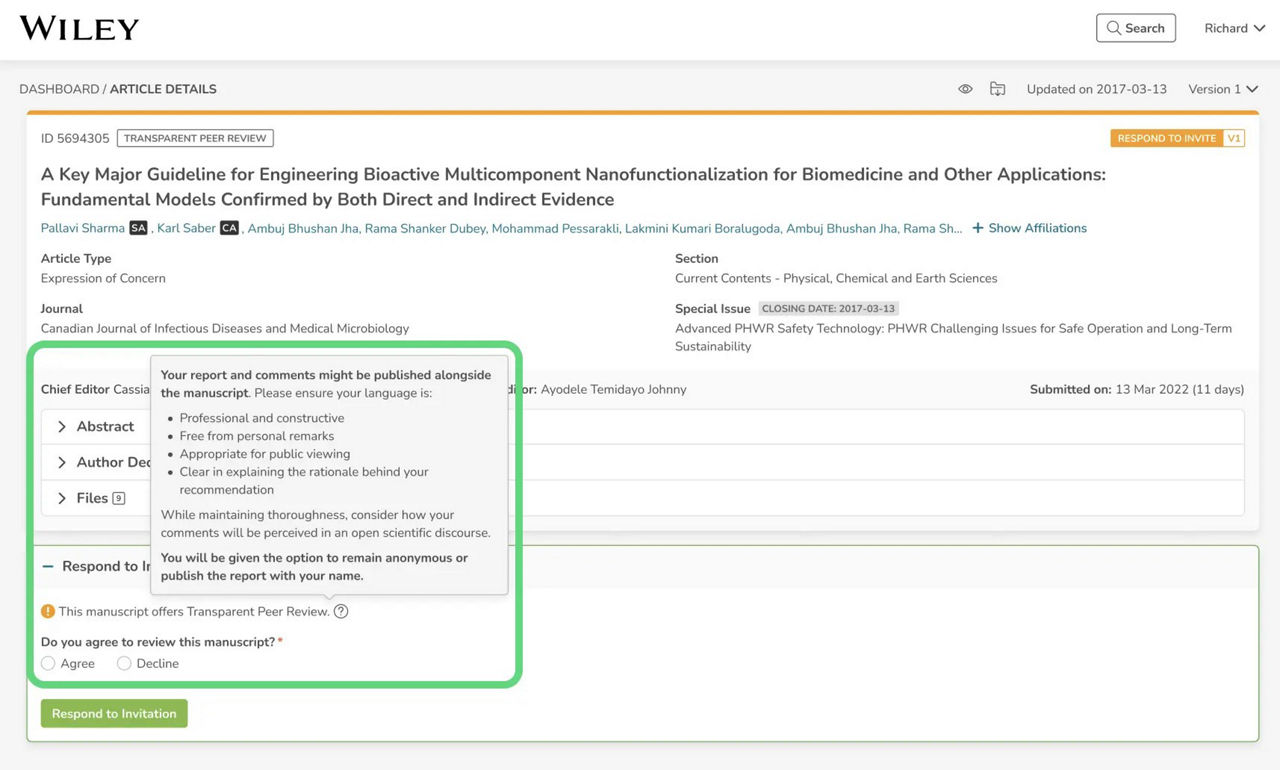Open the Version 1 dropdown
This screenshot has width=1280, height=770.
1222,89
